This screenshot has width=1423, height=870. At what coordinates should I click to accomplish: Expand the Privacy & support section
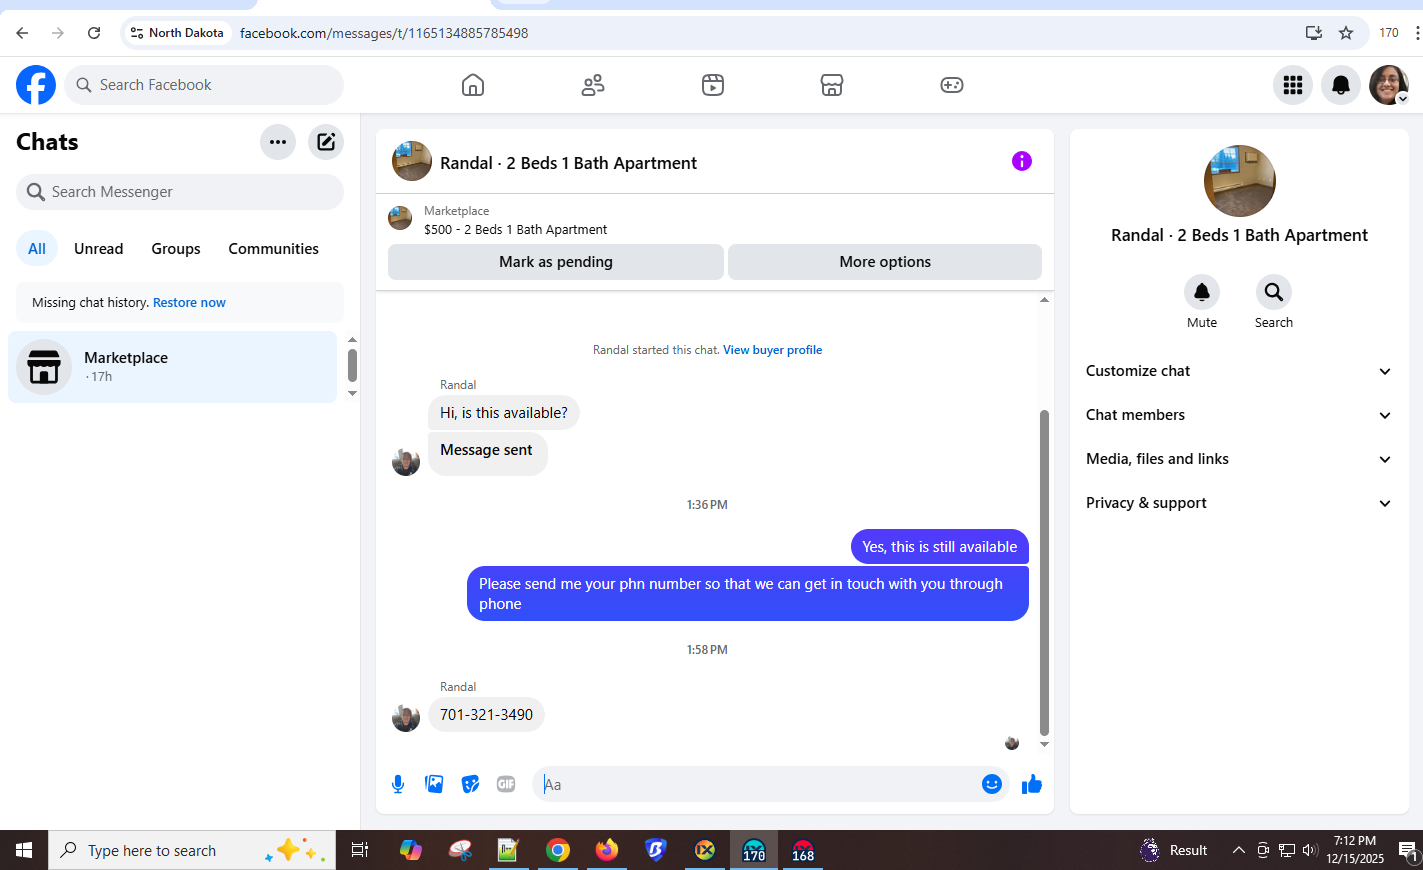click(1239, 503)
